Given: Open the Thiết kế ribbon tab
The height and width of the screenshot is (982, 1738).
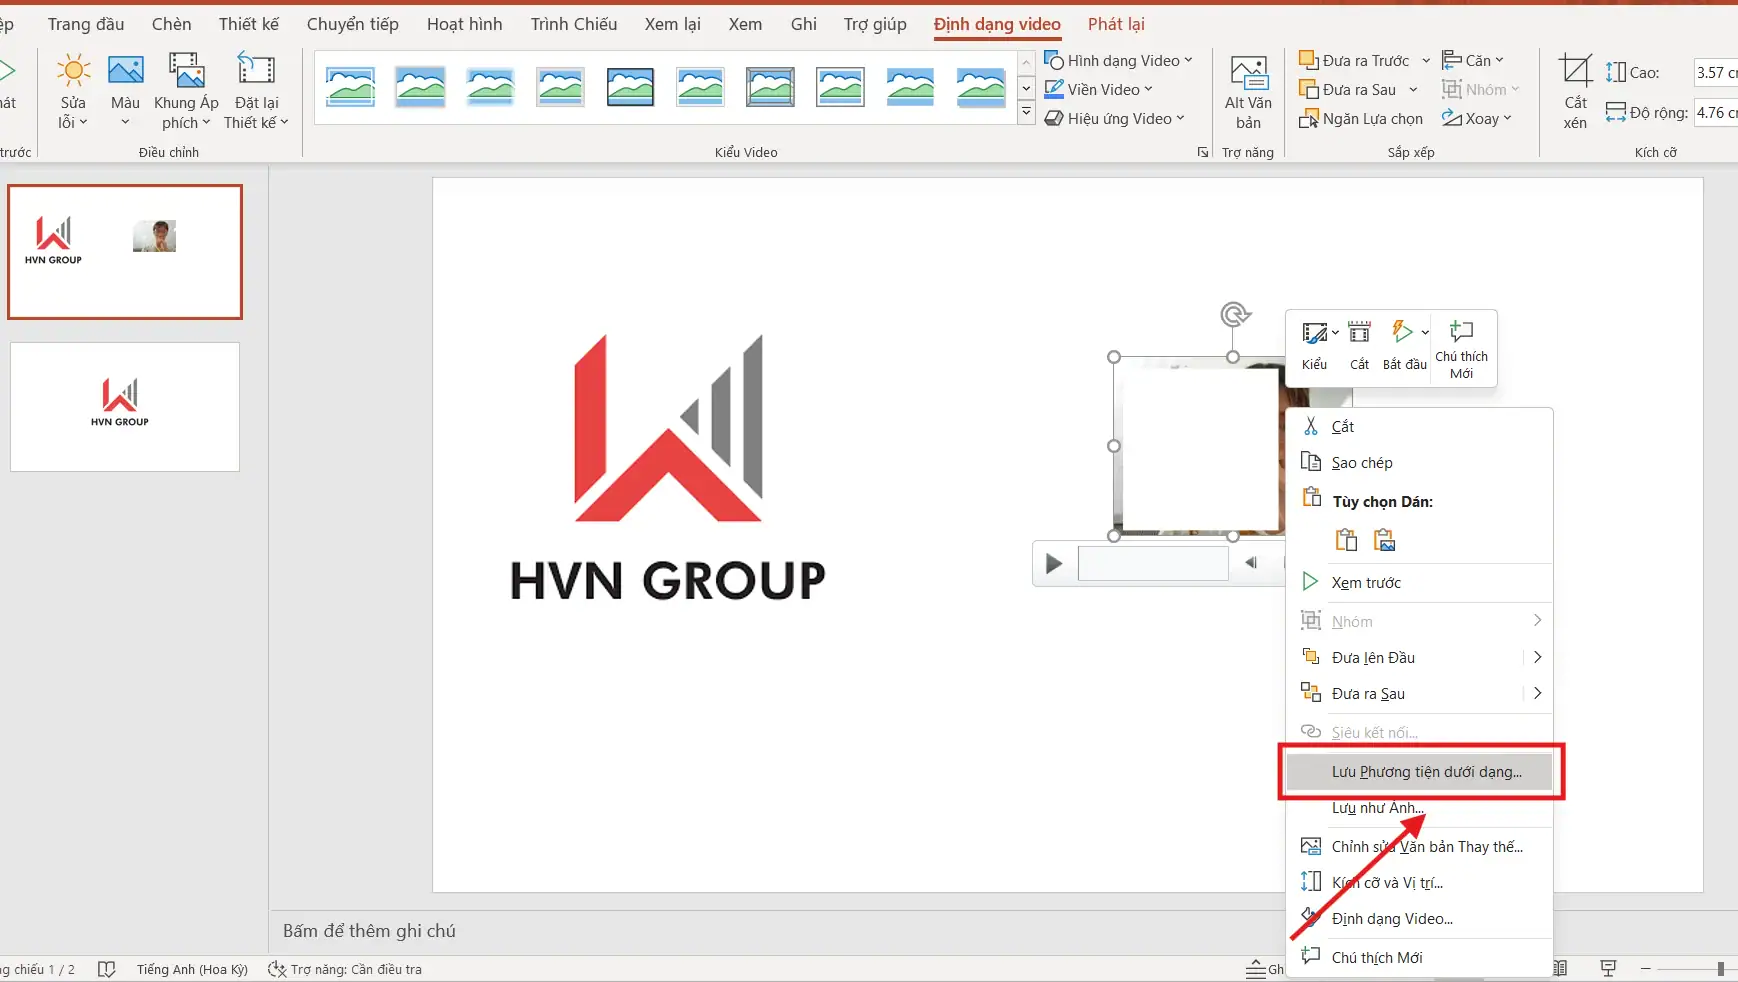Looking at the screenshot, I should point(249,24).
